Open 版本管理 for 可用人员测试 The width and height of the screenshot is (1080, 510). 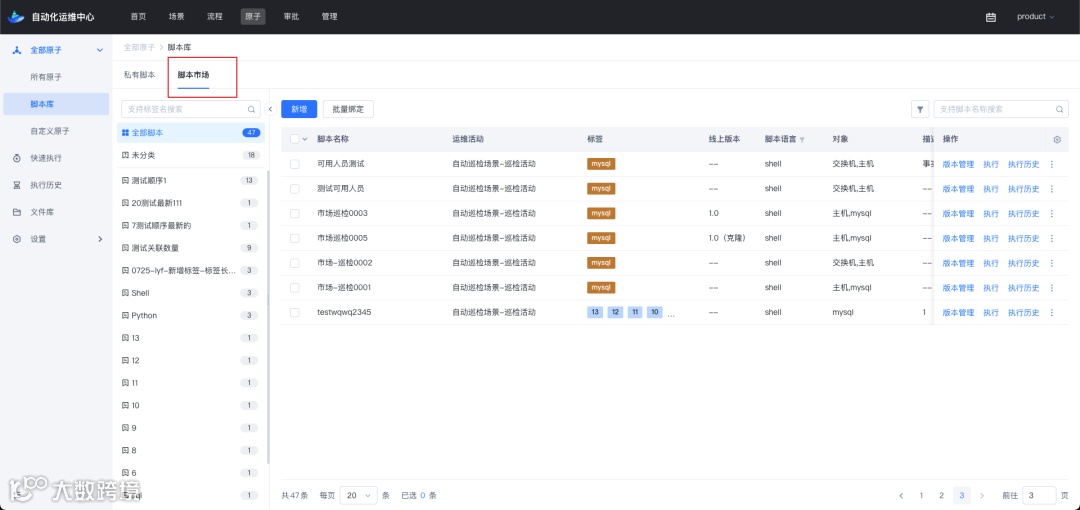958,164
